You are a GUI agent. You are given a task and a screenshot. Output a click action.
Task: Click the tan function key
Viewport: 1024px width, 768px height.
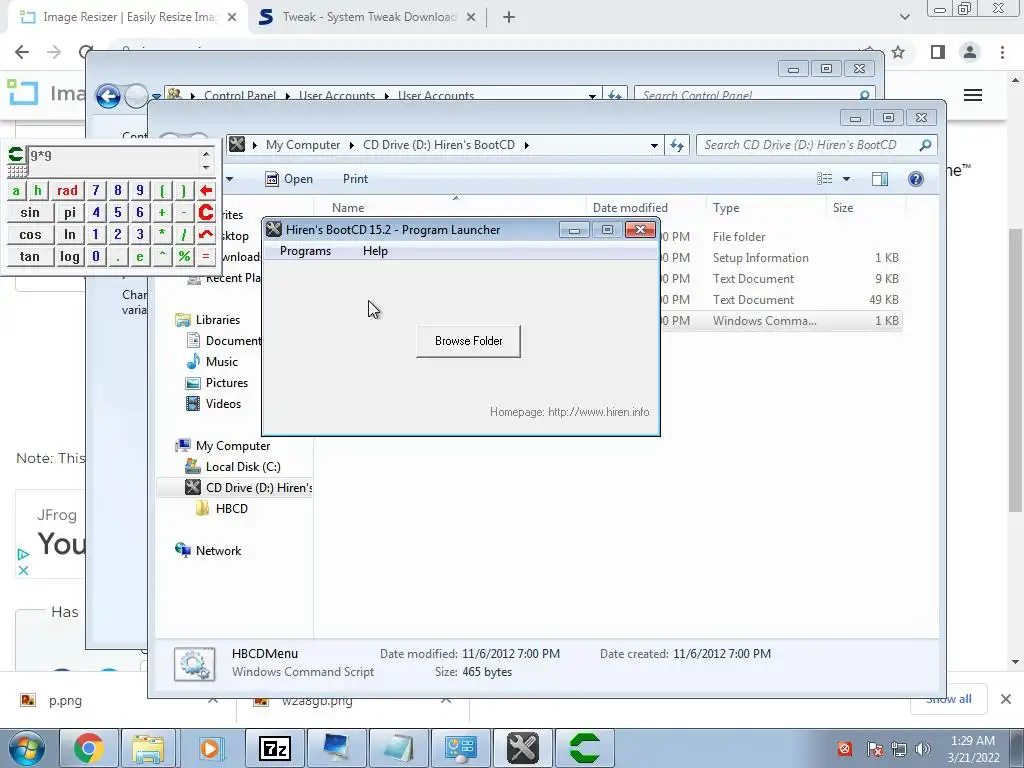coord(30,257)
